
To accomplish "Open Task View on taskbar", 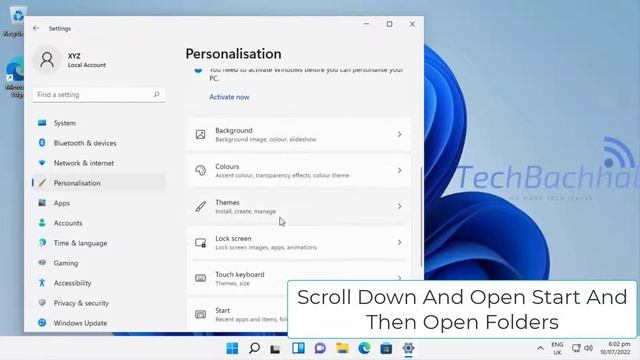I will 276,348.
